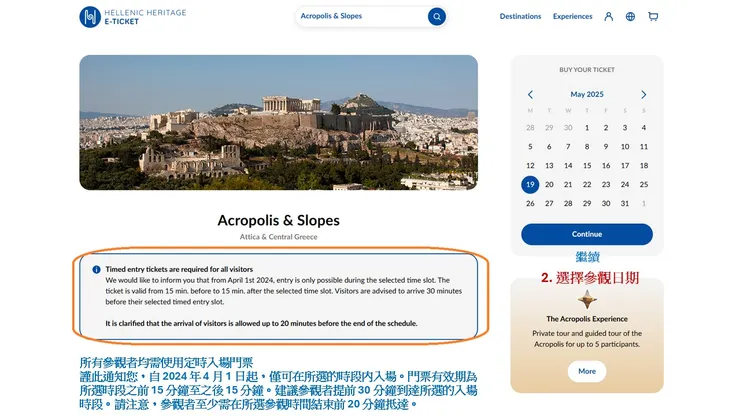Select May 17 in the calendar
Image resolution: width=740 pixels, height=416 pixels.
click(x=625, y=166)
